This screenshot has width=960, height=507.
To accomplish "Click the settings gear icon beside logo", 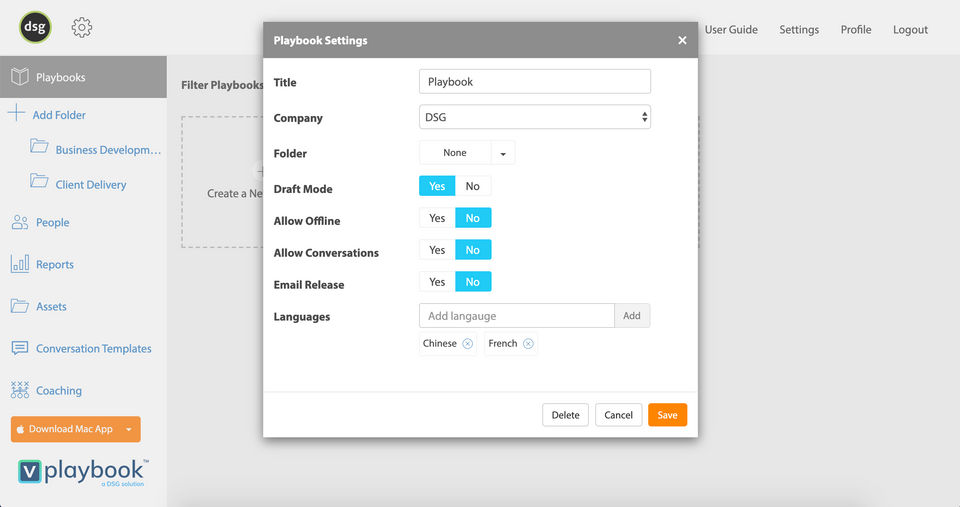I will click(82, 28).
